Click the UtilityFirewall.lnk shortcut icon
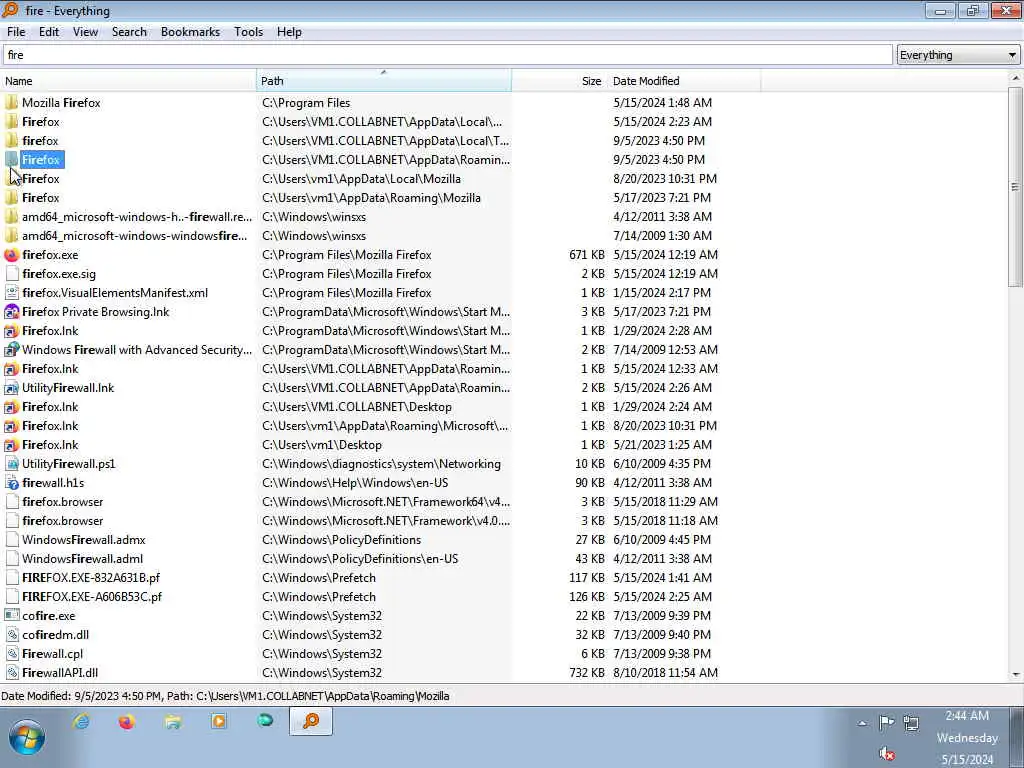This screenshot has height=768, width=1024. (x=11, y=388)
